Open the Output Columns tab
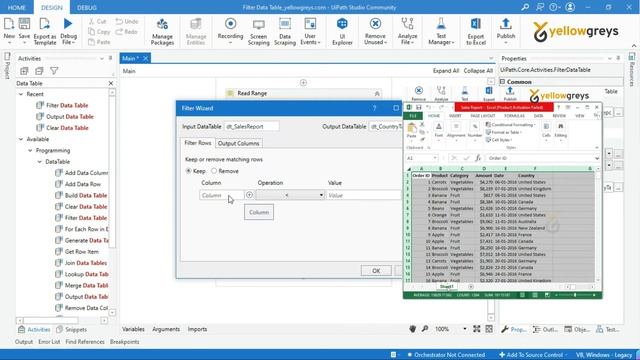 coord(238,143)
